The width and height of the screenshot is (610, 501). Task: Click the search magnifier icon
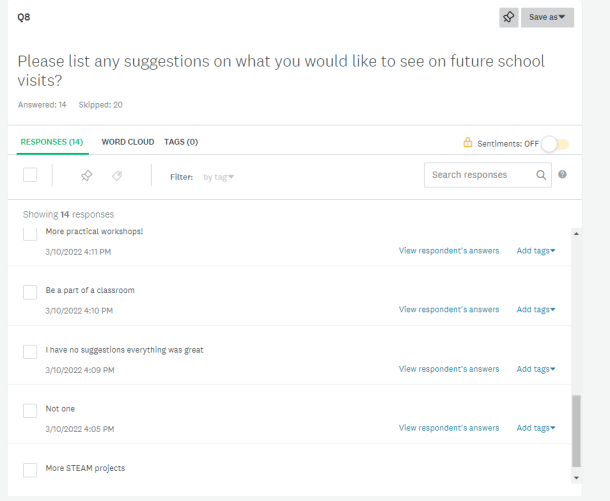540,175
